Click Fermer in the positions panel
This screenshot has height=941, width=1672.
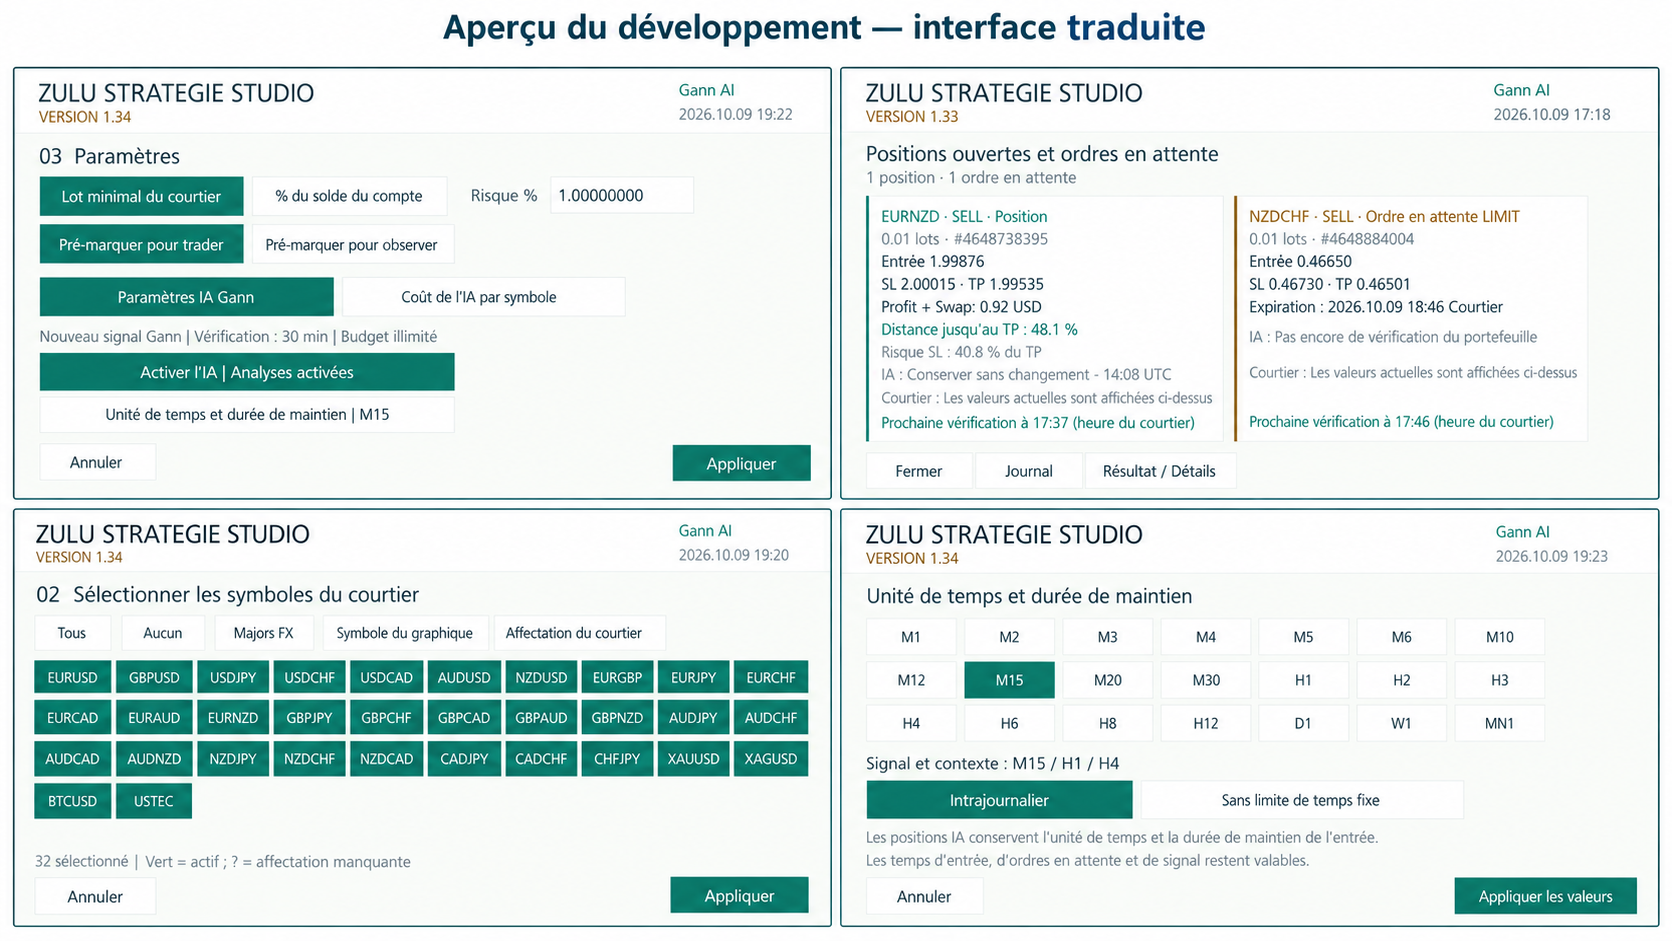pos(919,471)
